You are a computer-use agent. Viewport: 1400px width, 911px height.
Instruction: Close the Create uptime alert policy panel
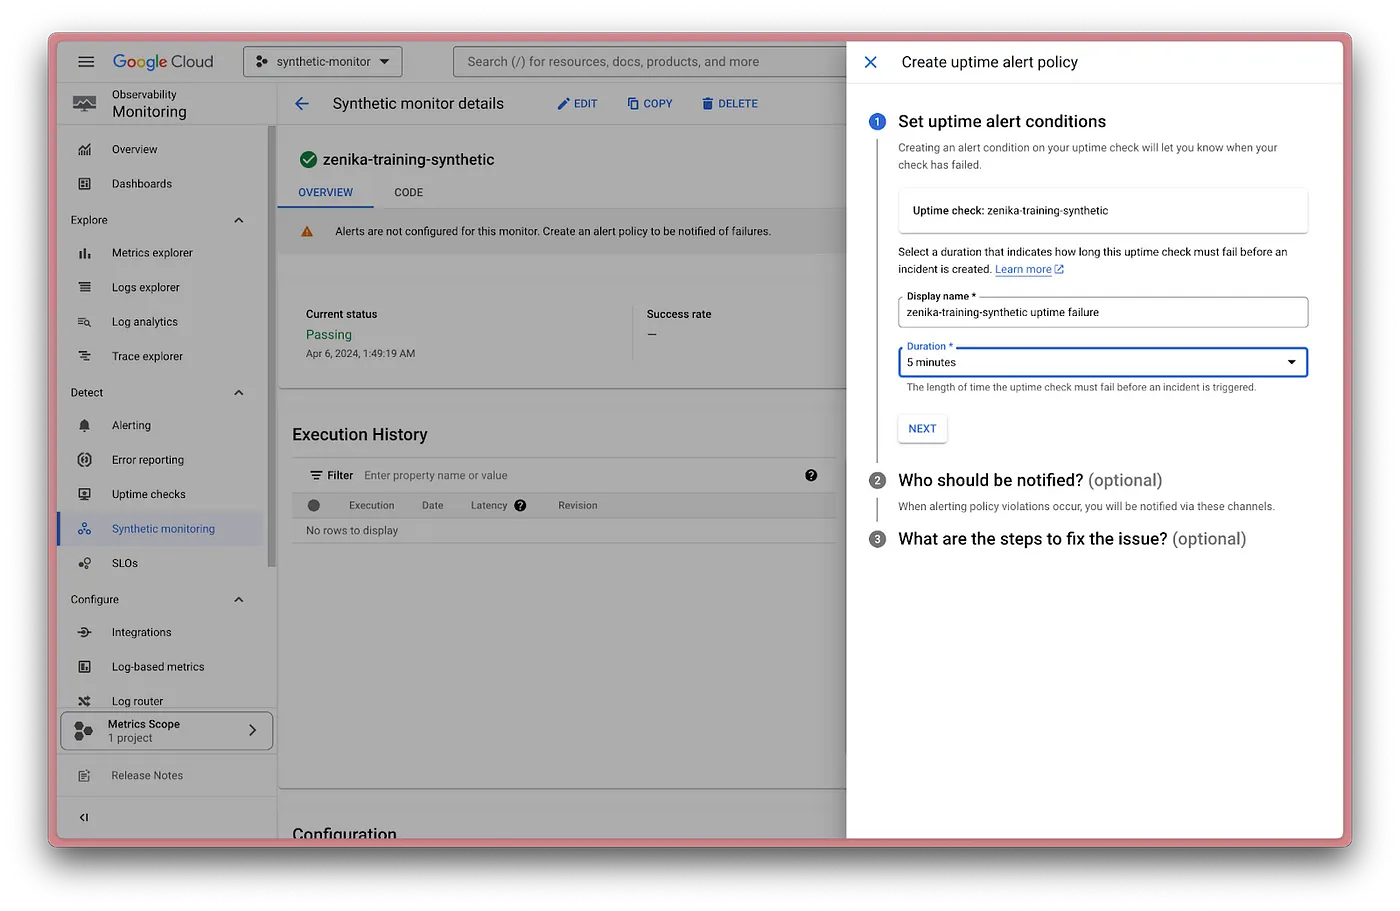point(871,62)
